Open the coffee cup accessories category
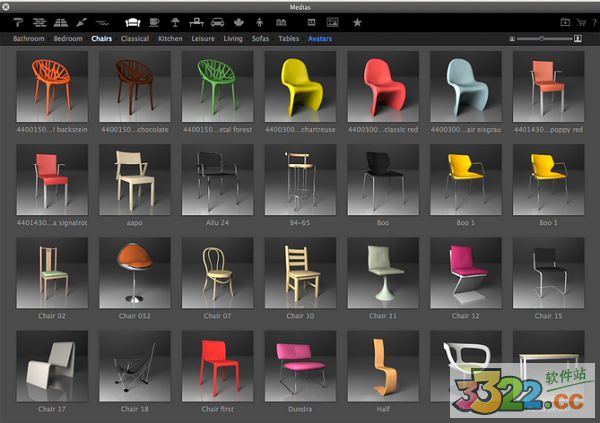The height and width of the screenshot is (423, 600). 154,21
